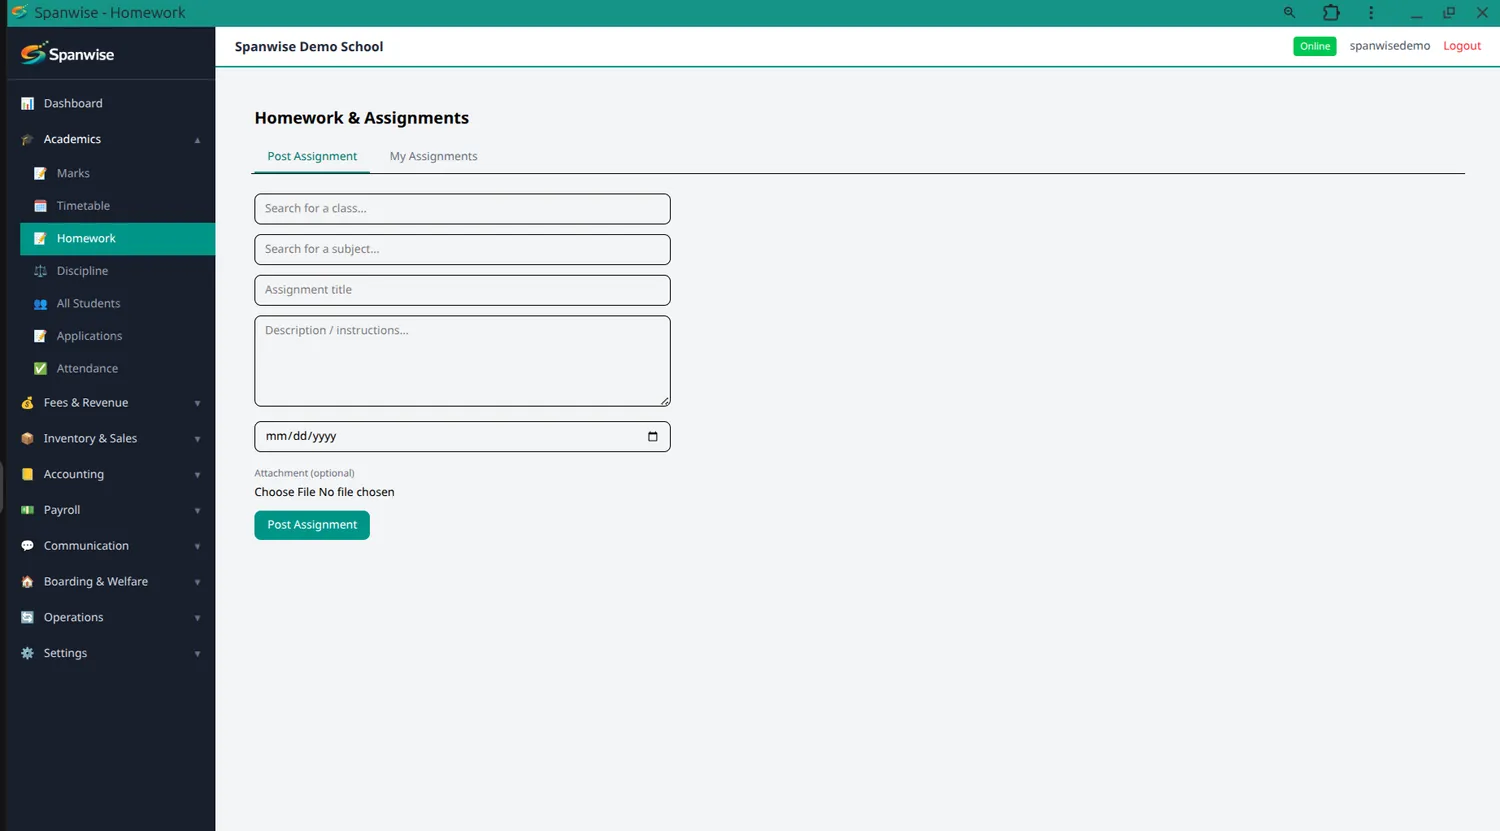Click the Payroll cash icon
Screen dimensions: 1500x831
27,510
